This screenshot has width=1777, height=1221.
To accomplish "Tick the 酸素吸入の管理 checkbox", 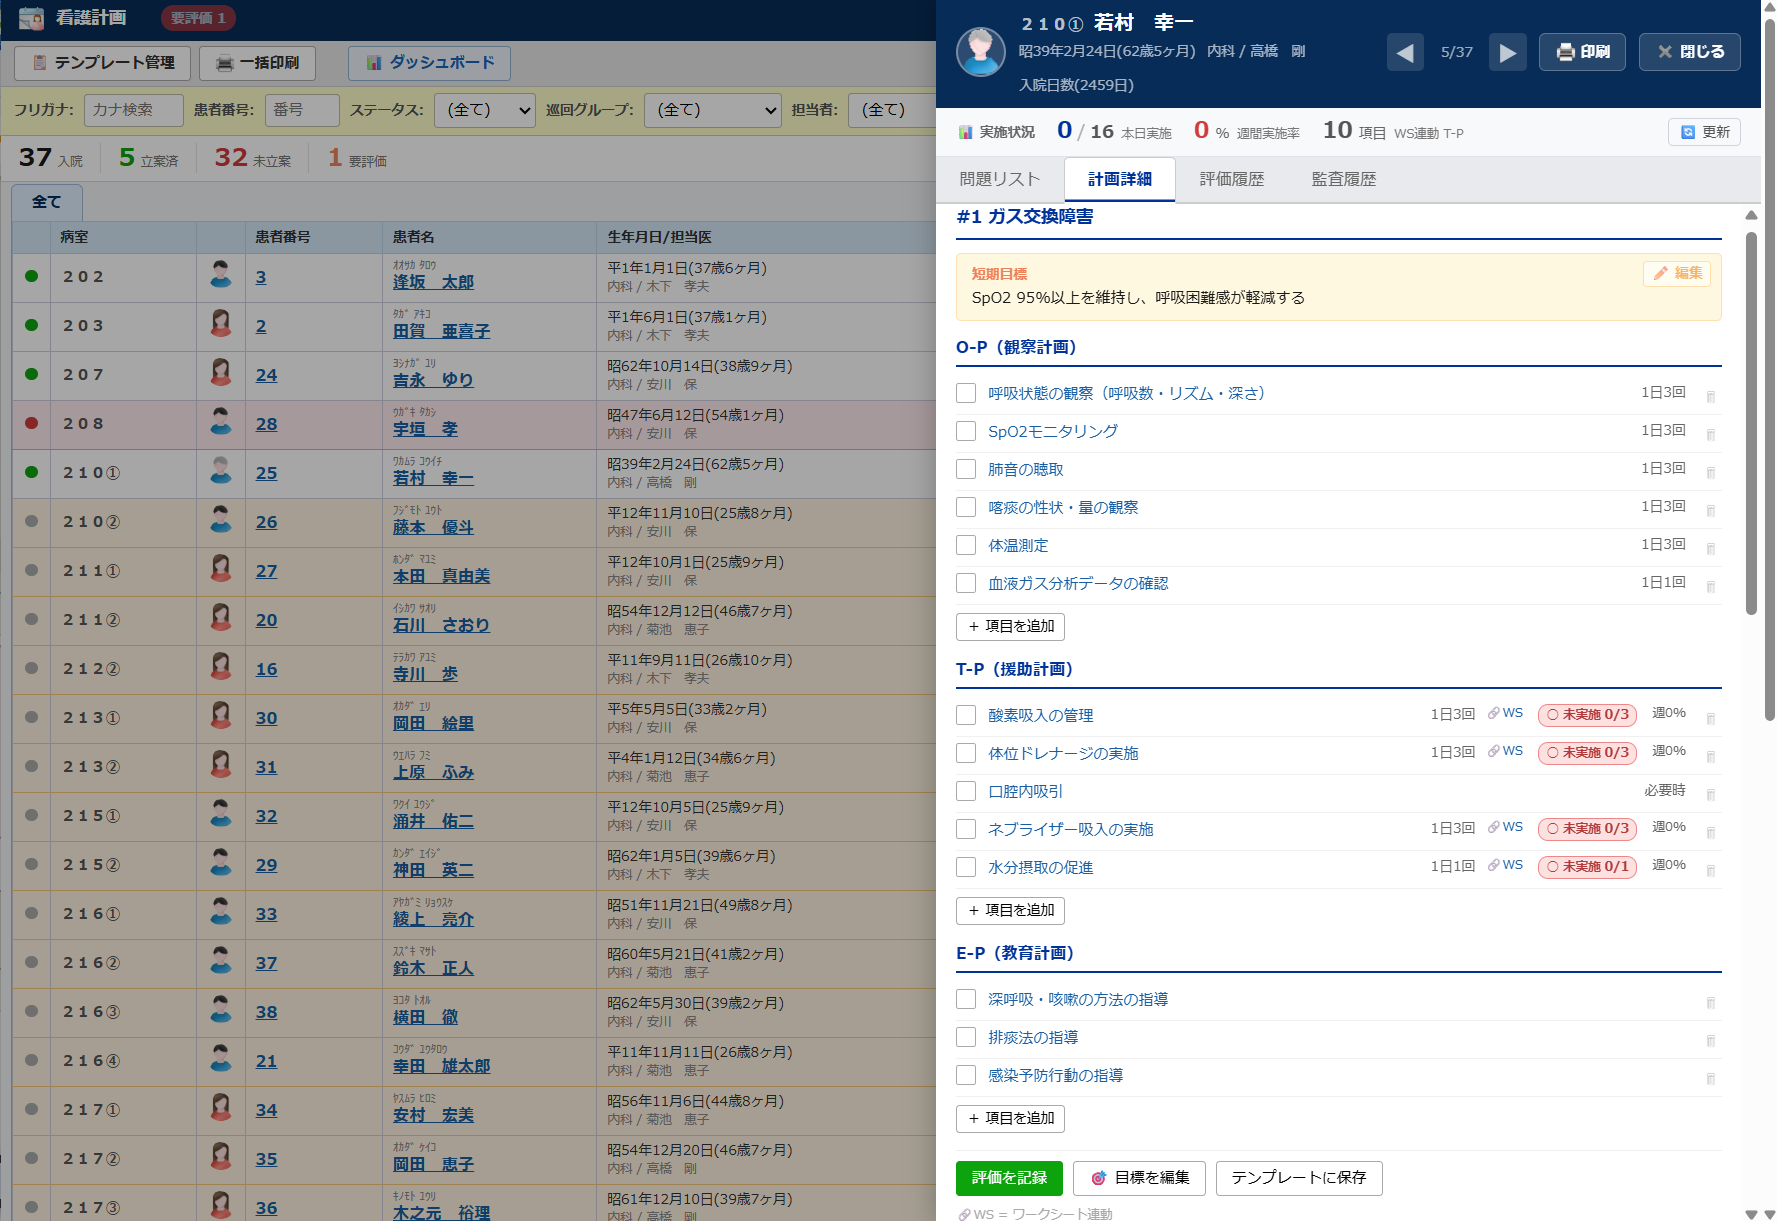I will [x=966, y=715].
